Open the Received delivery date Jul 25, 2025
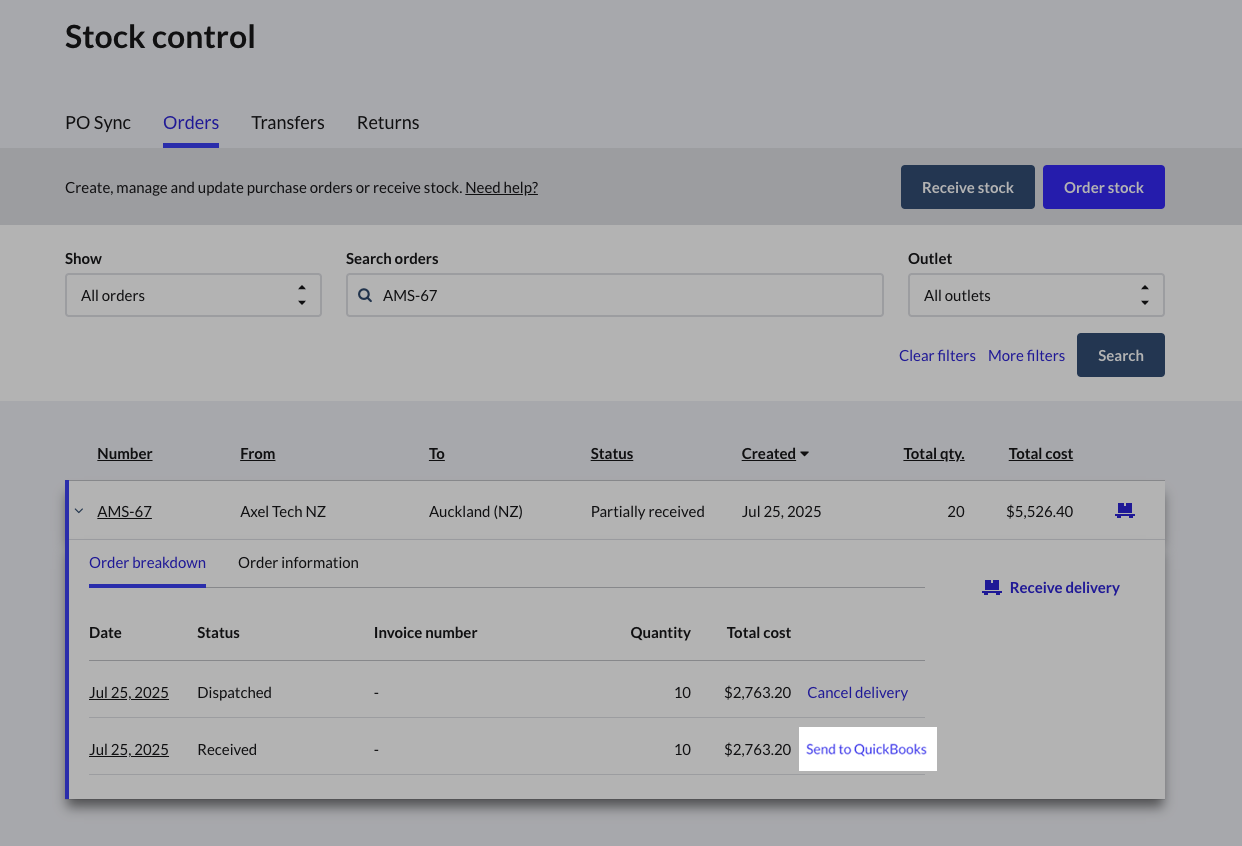1242x846 pixels. tap(129, 749)
